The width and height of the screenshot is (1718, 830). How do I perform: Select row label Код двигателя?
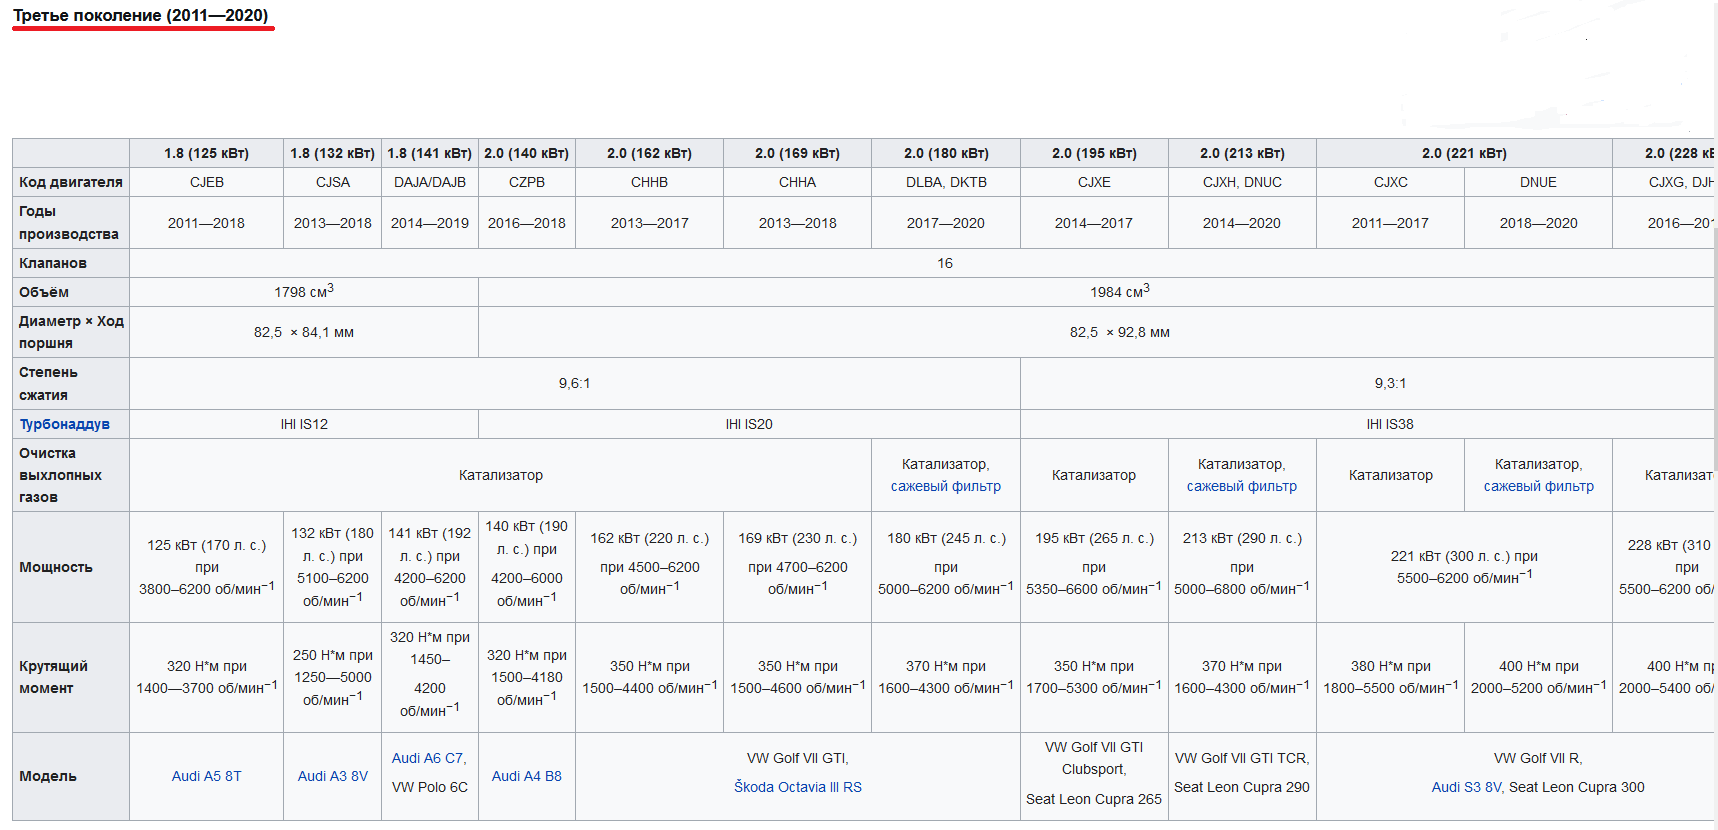pos(71,182)
